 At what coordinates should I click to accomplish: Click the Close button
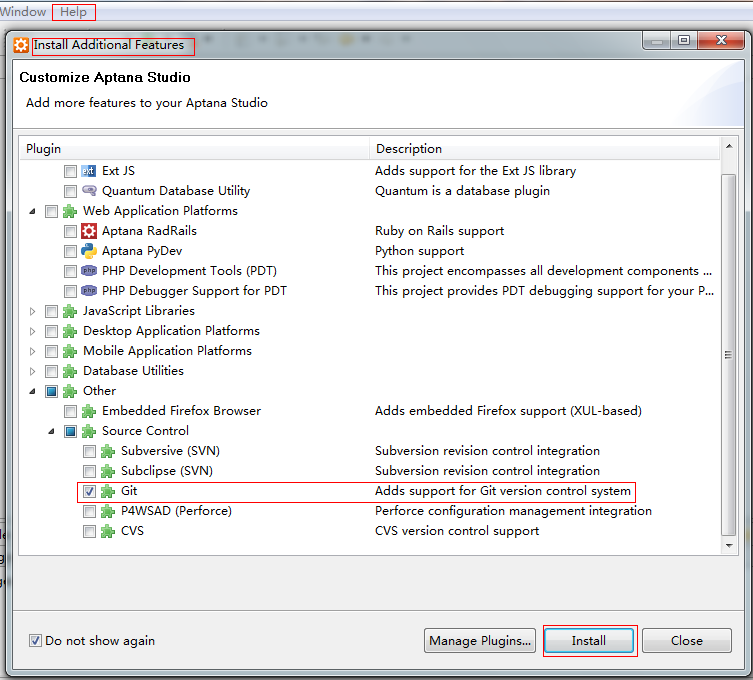(x=687, y=641)
